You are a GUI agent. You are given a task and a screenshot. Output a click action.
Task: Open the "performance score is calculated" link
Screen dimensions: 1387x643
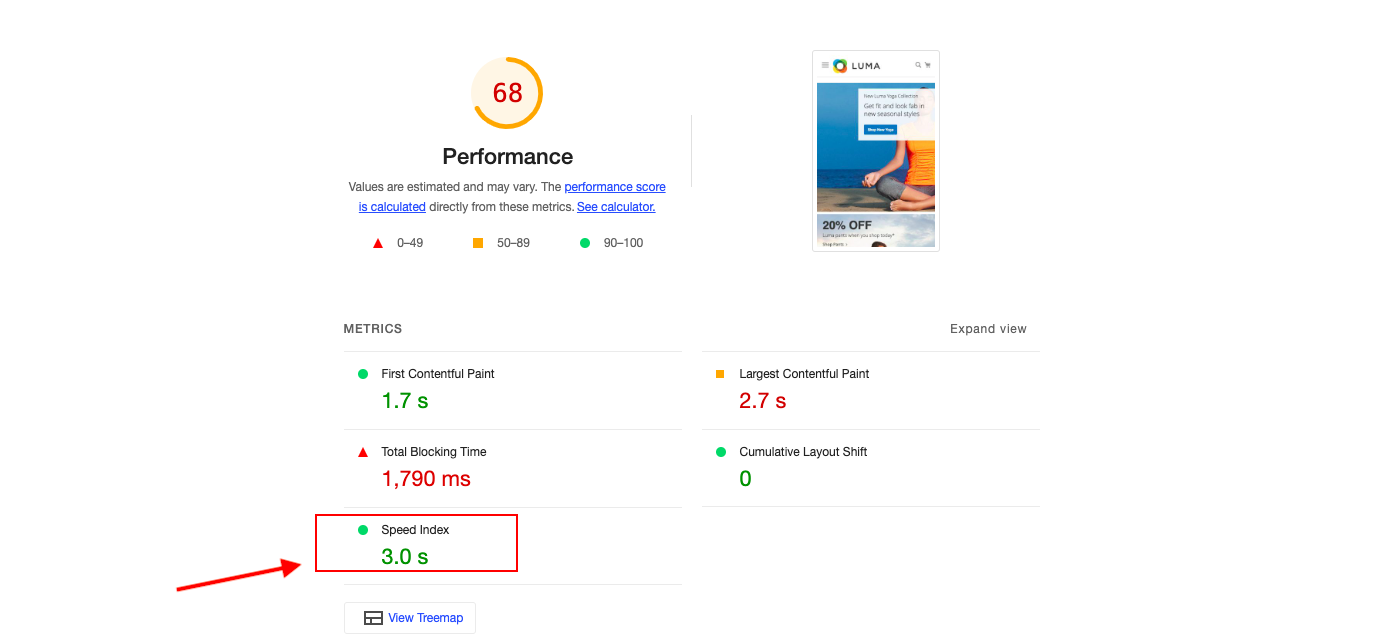[614, 187]
